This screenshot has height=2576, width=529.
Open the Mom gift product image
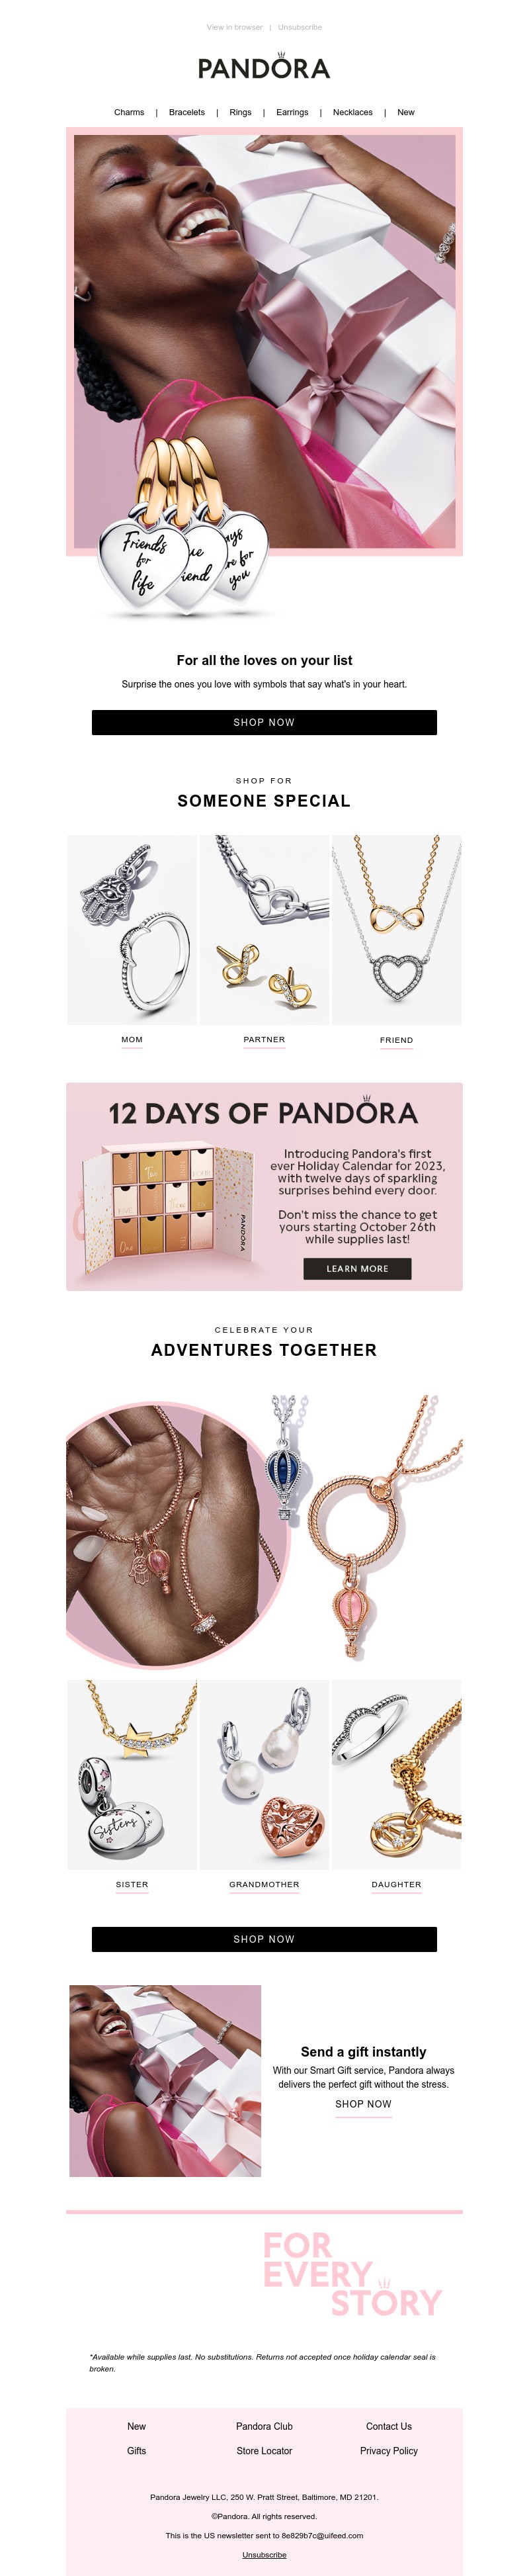(132, 930)
